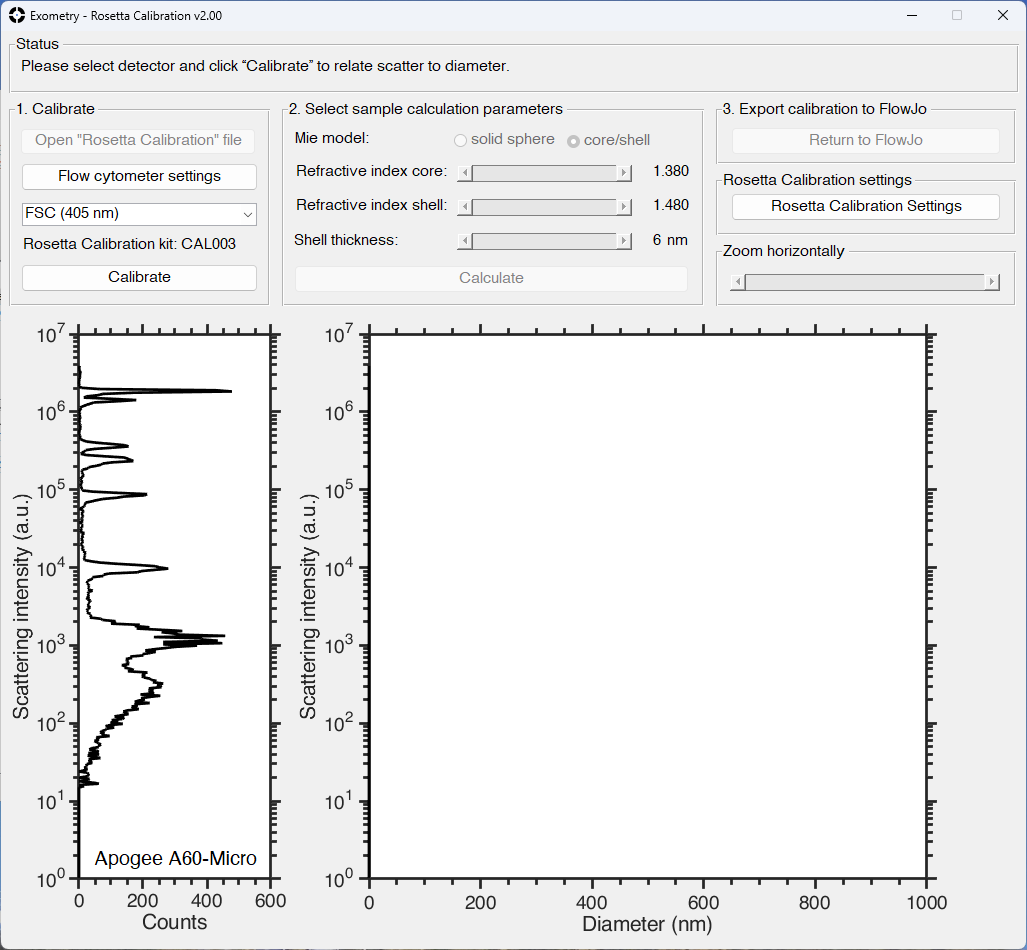Click the Zoom horizontally slider track
Screen dimensions: 1027x950
865,282
